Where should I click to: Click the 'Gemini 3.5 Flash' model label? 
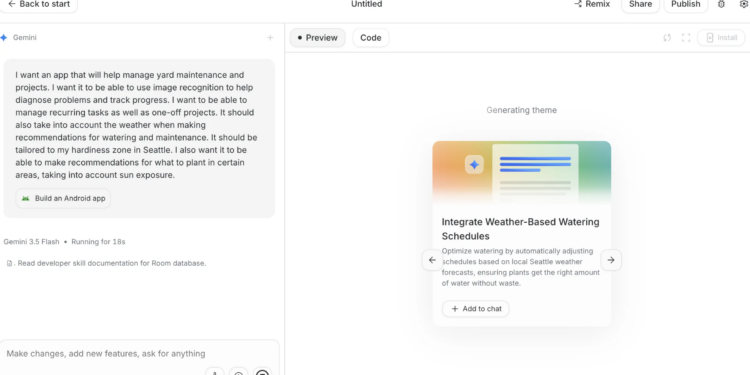click(x=32, y=242)
